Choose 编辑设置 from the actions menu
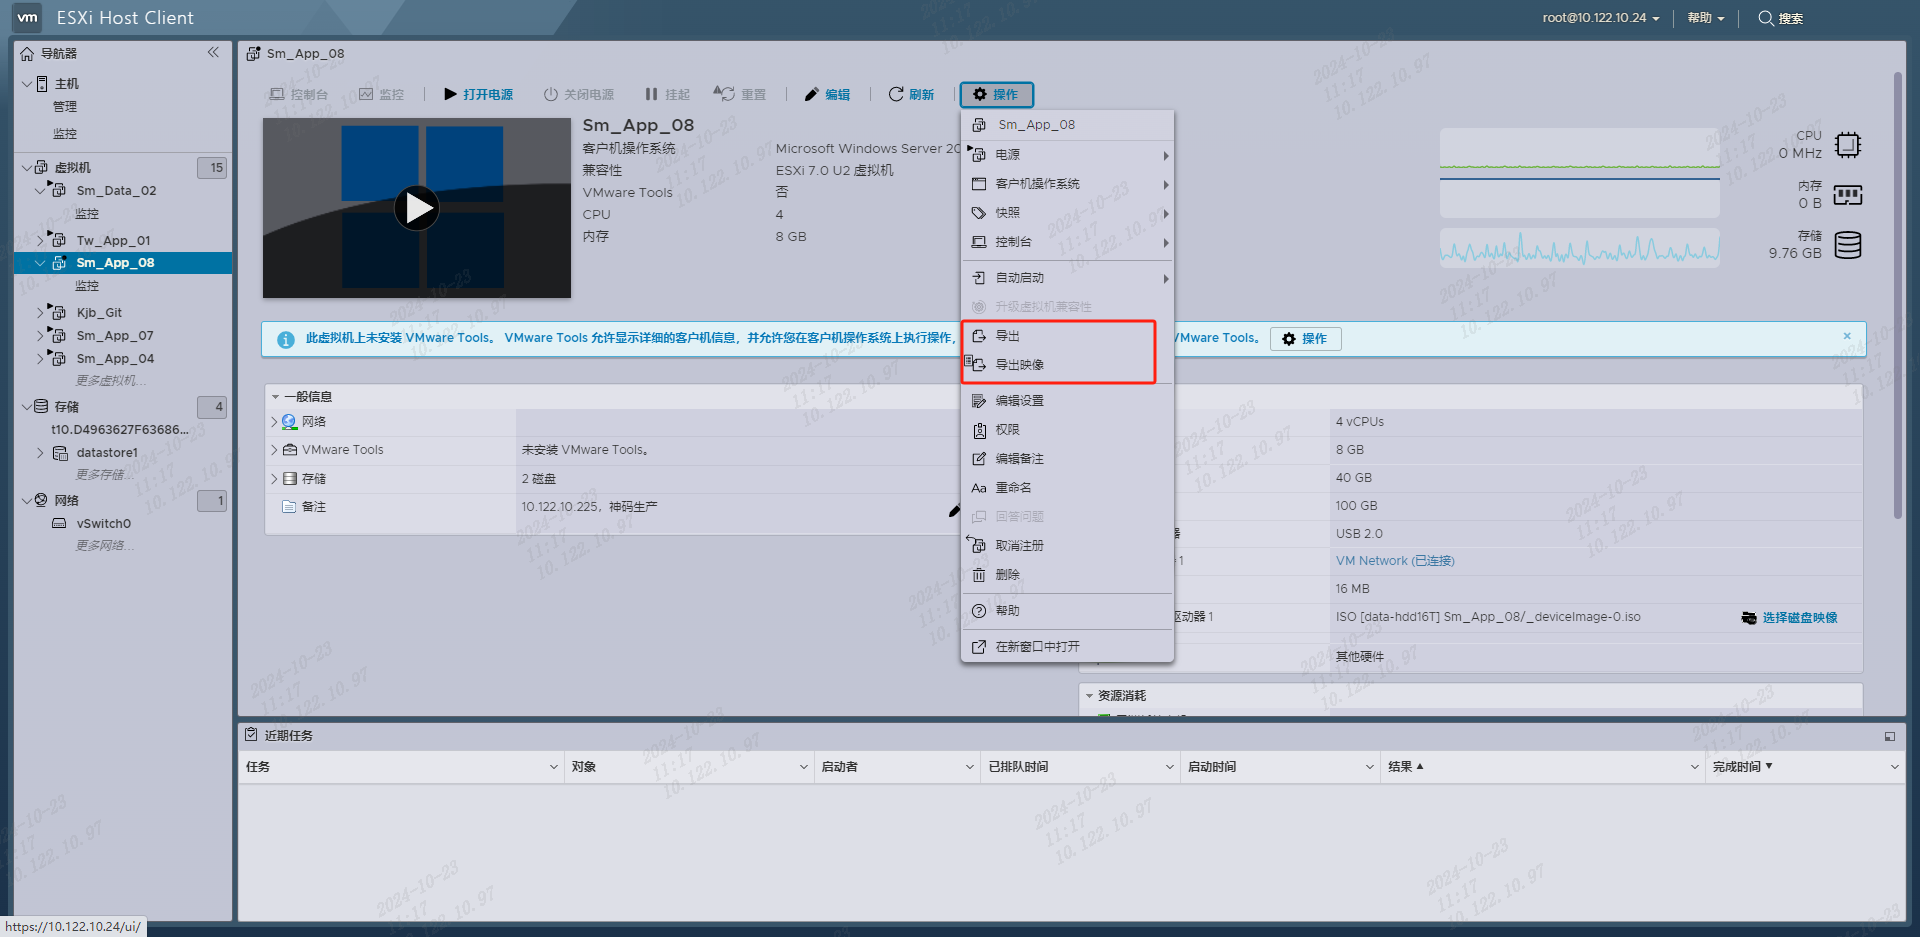This screenshot has height=937, width=1920. point(1067,401)
